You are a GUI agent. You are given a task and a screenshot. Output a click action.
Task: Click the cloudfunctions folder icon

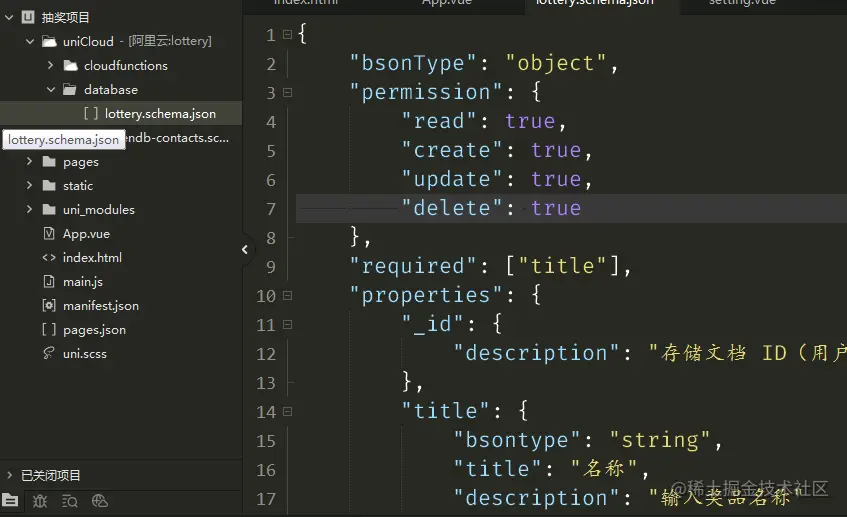click(70, 65)
